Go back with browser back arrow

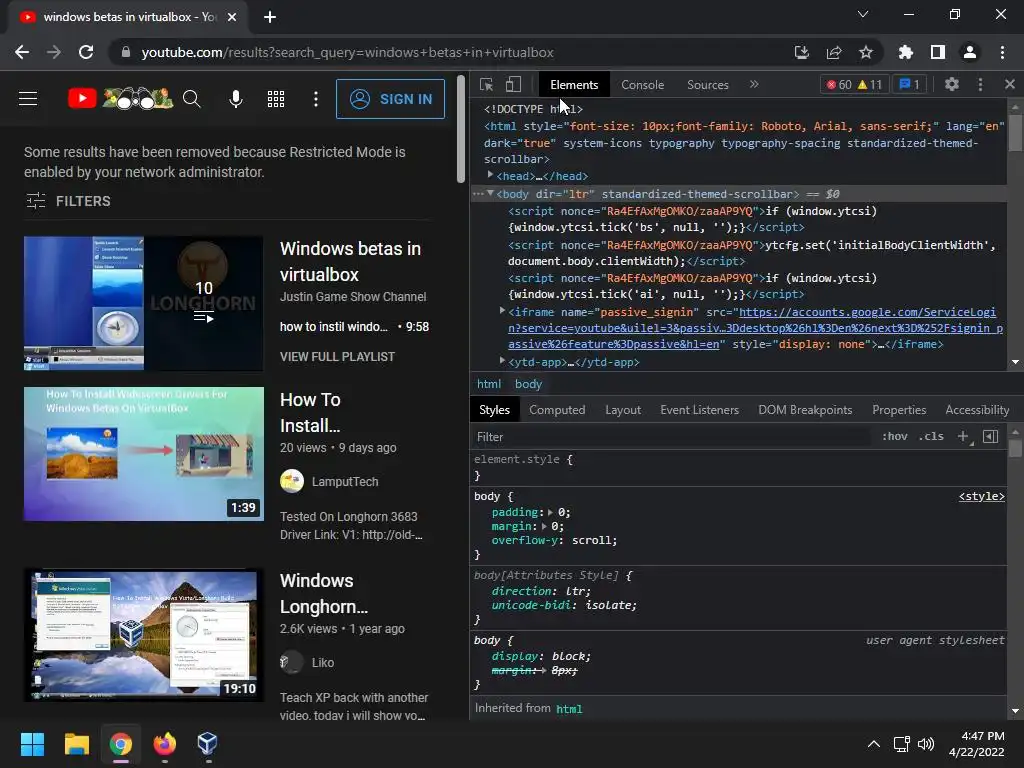(x=22, y=52)
